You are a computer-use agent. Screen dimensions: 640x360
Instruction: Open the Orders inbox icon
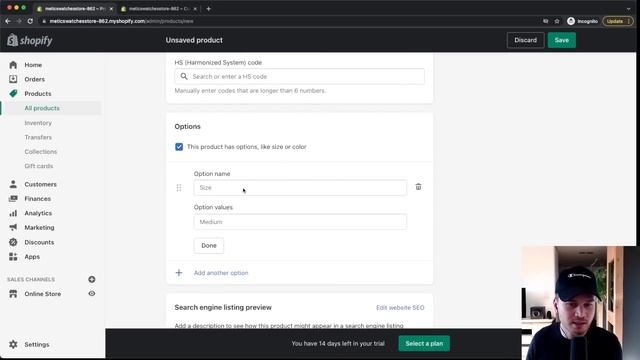pyautogui.click(x=13, y=79)
